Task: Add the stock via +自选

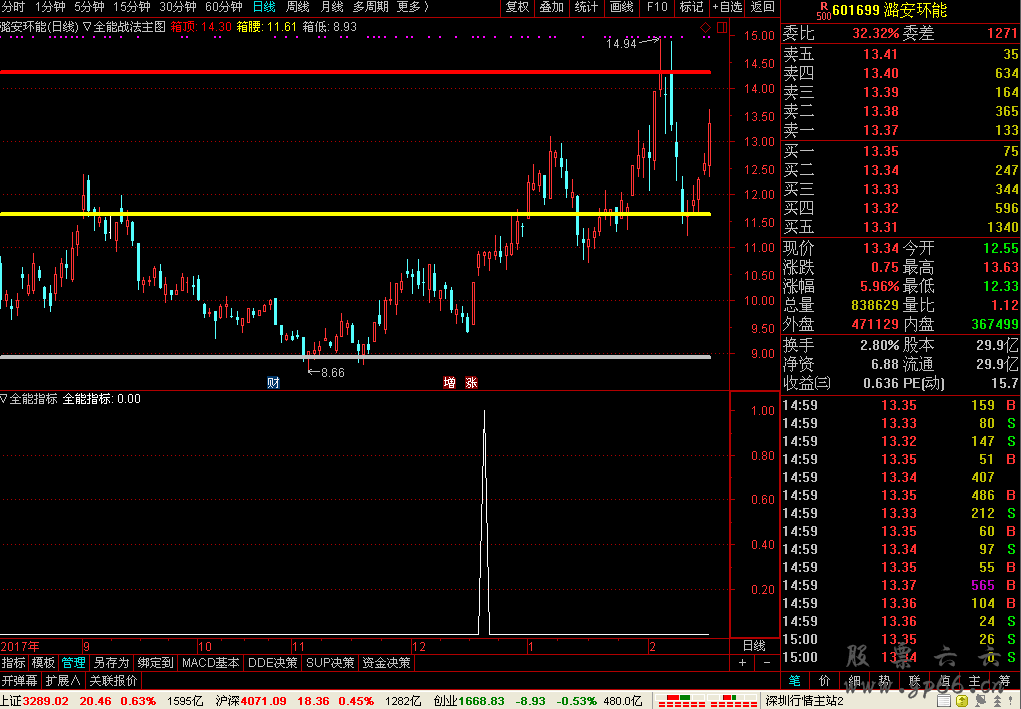Action: tap(726, 7)
